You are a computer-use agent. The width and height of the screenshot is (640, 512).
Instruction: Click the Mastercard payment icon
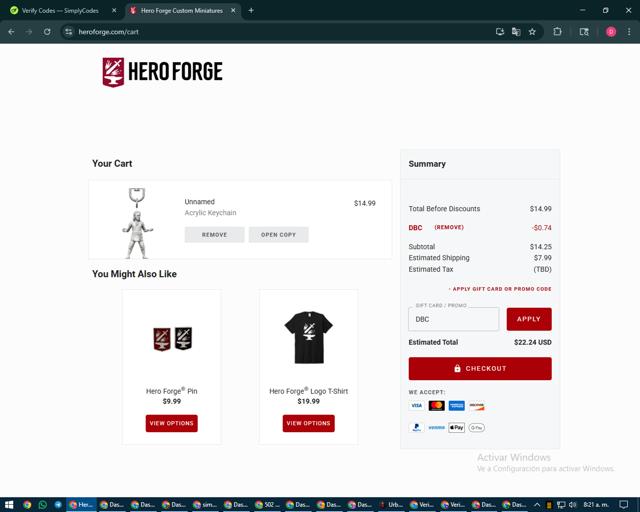pos(436,405)
